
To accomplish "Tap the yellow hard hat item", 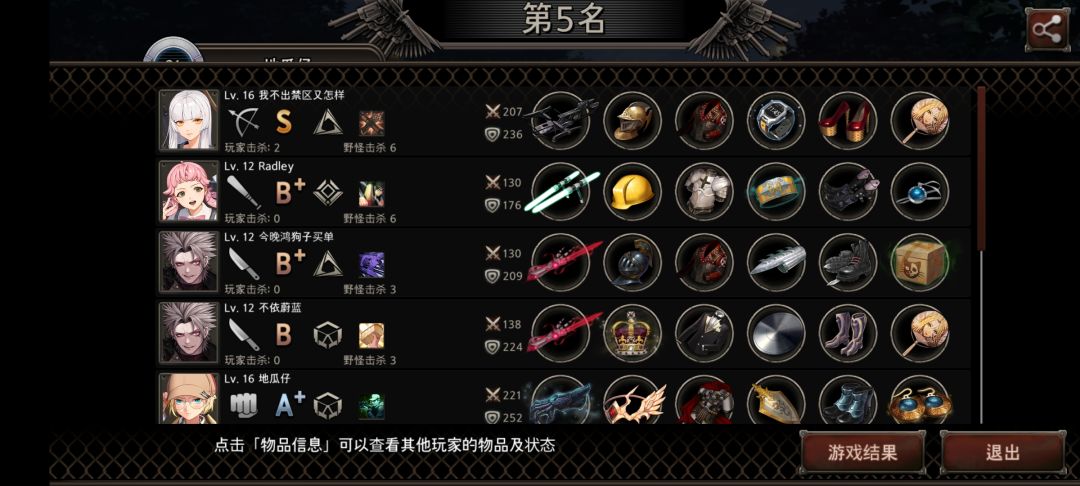I will click(632, 191).
